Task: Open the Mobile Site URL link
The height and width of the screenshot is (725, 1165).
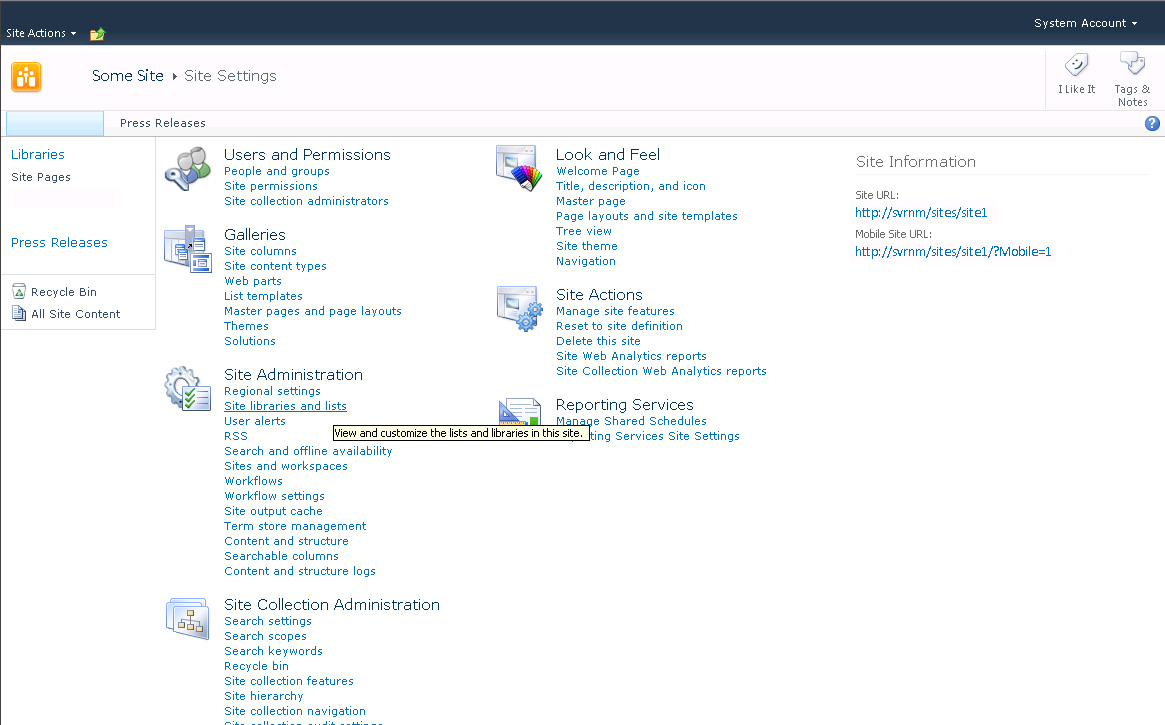Action: (953, 252)
